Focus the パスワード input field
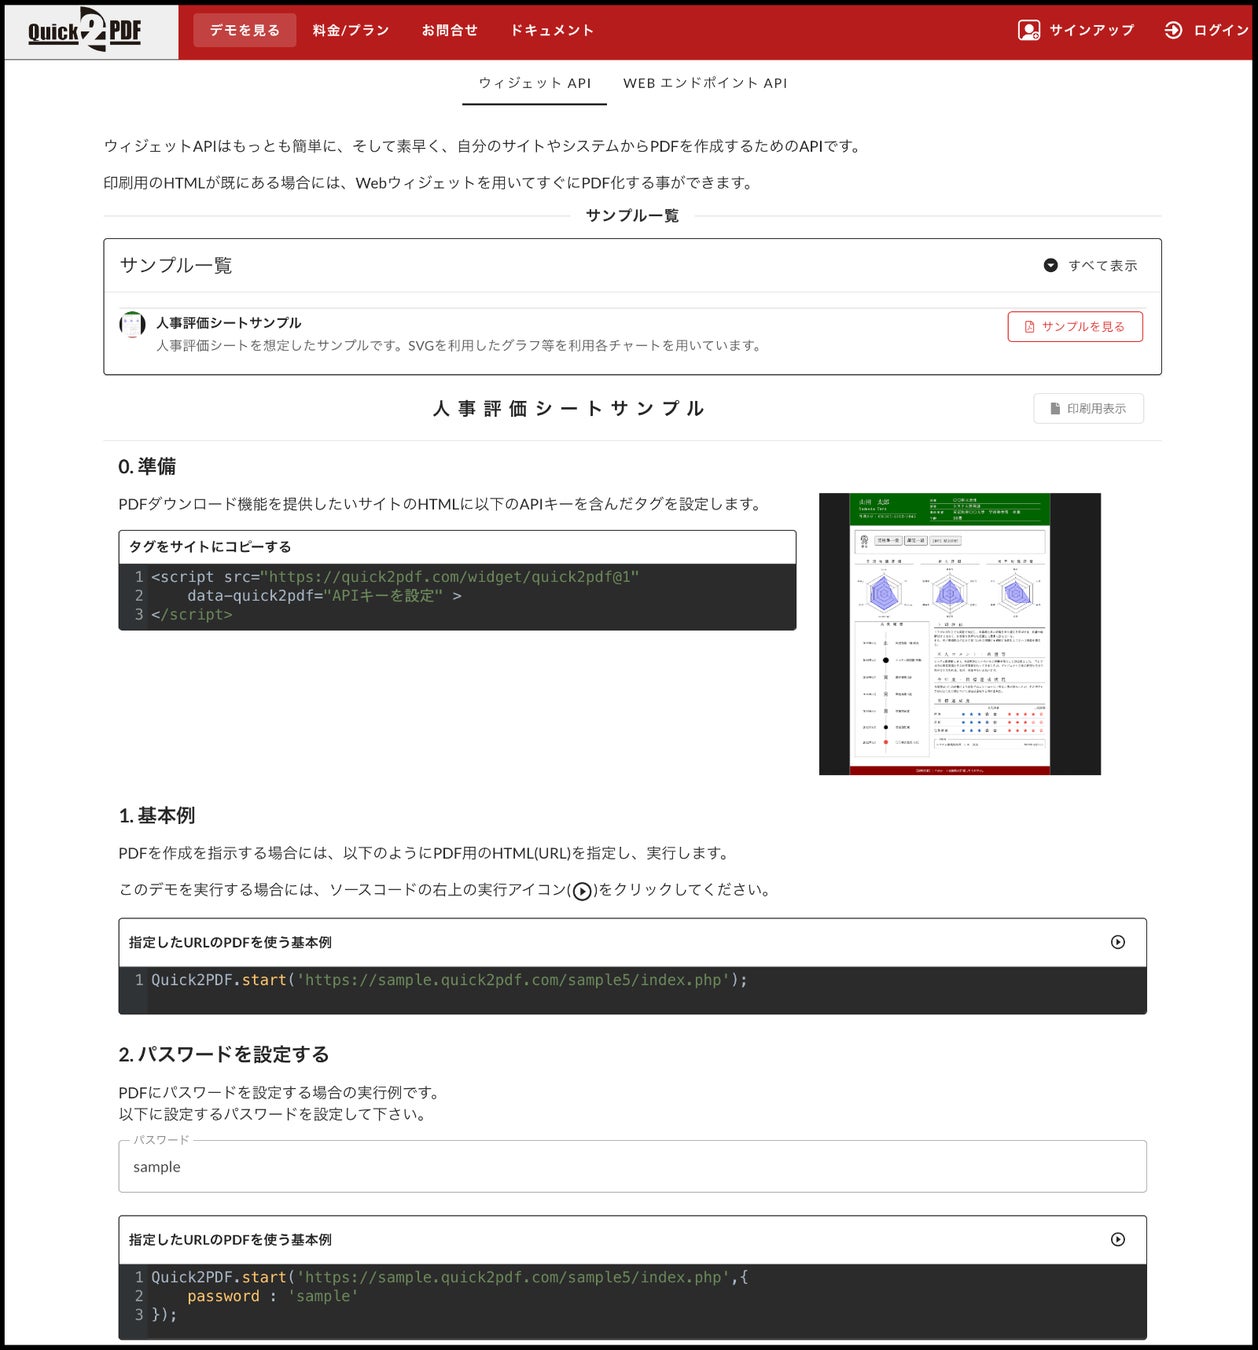Viewport: 1258px width, 1350px height. (632, 1166)
